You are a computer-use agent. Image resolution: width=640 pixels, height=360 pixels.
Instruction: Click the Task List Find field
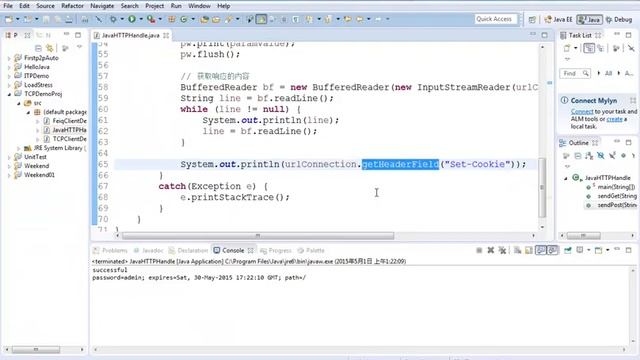(575, 73)
